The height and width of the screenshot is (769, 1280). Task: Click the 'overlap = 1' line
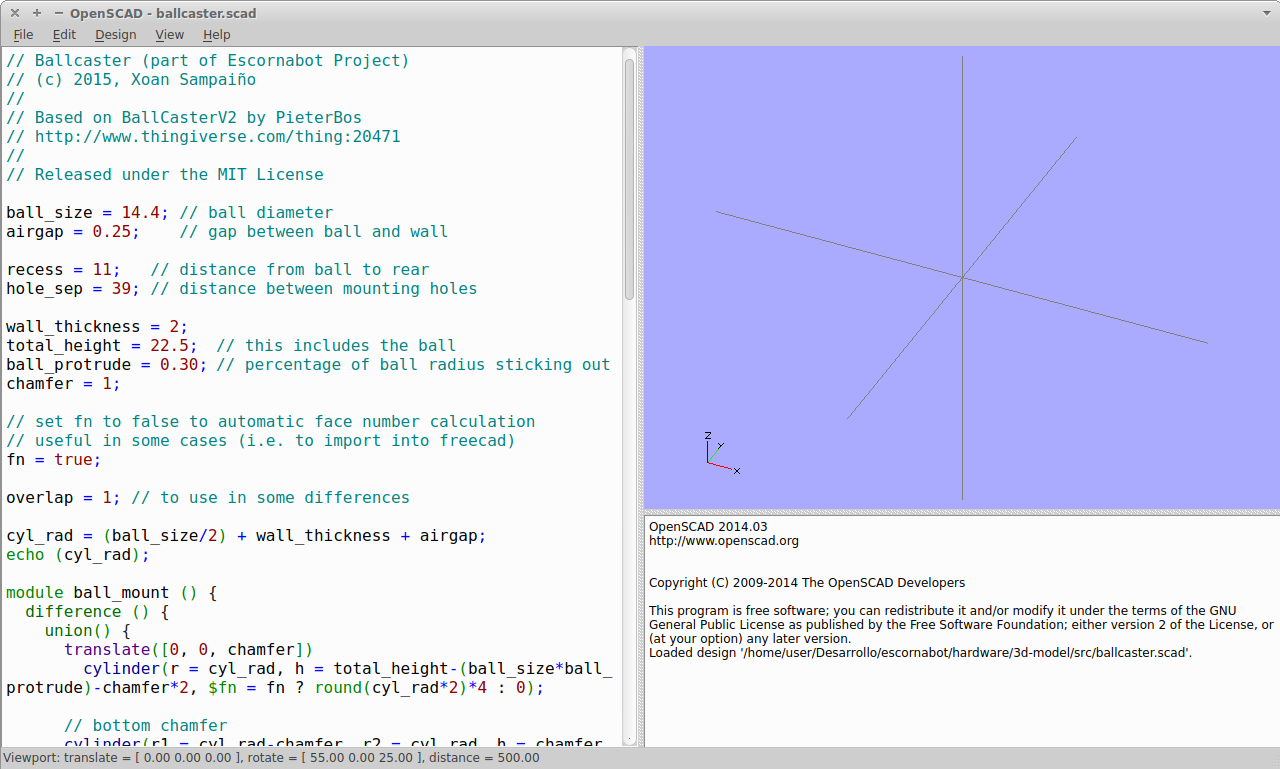coord(208,498)
